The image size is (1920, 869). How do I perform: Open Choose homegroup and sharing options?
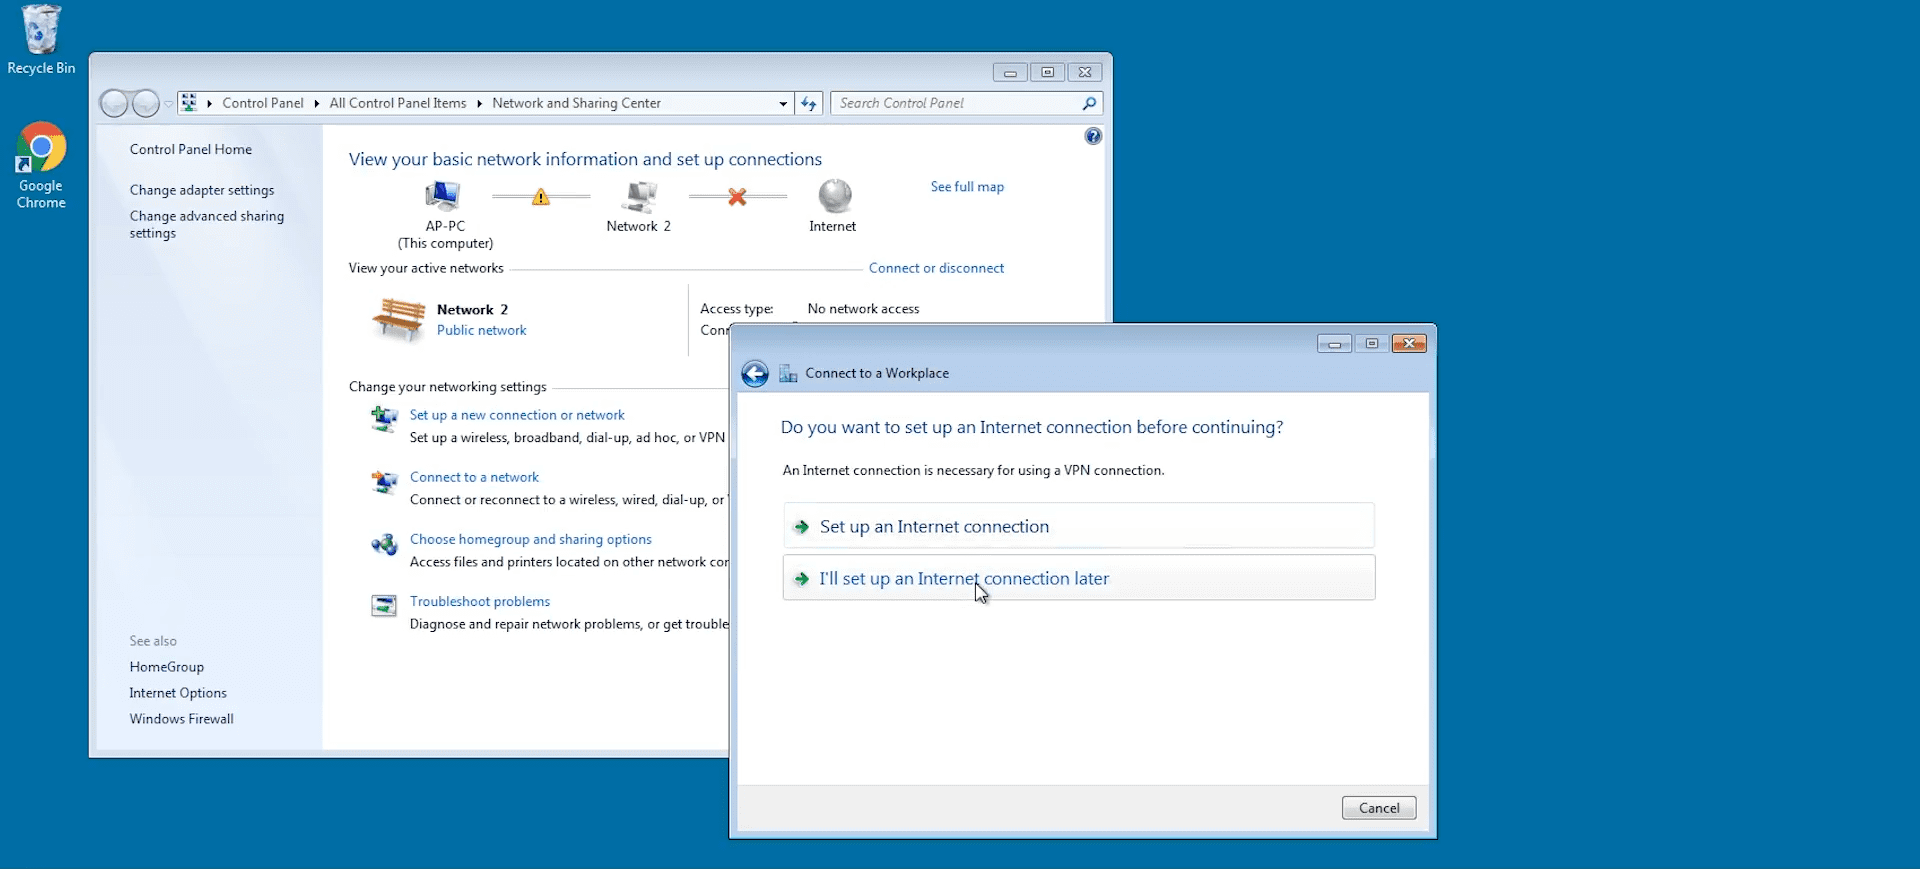[531, 539]
